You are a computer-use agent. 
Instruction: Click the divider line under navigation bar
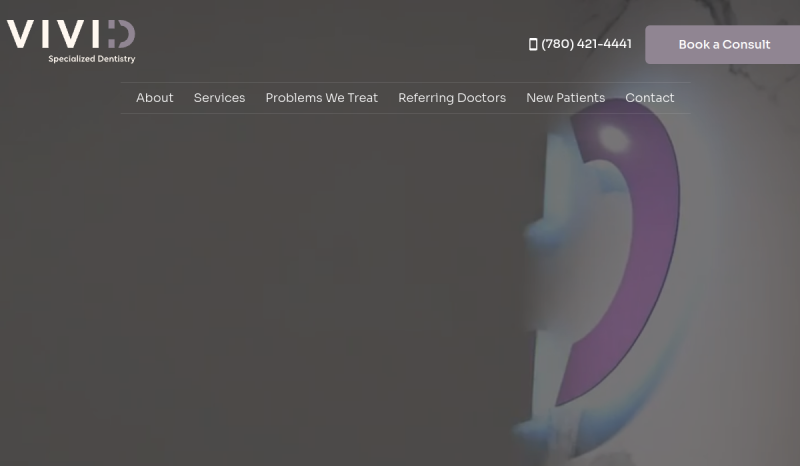[x=406, y=113]
